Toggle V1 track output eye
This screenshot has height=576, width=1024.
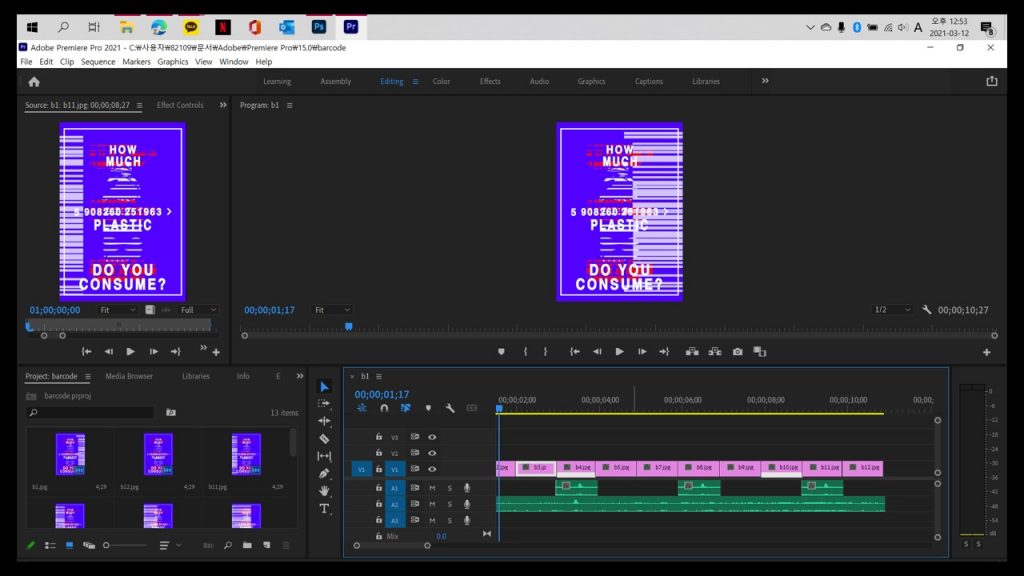coord(432,469)
